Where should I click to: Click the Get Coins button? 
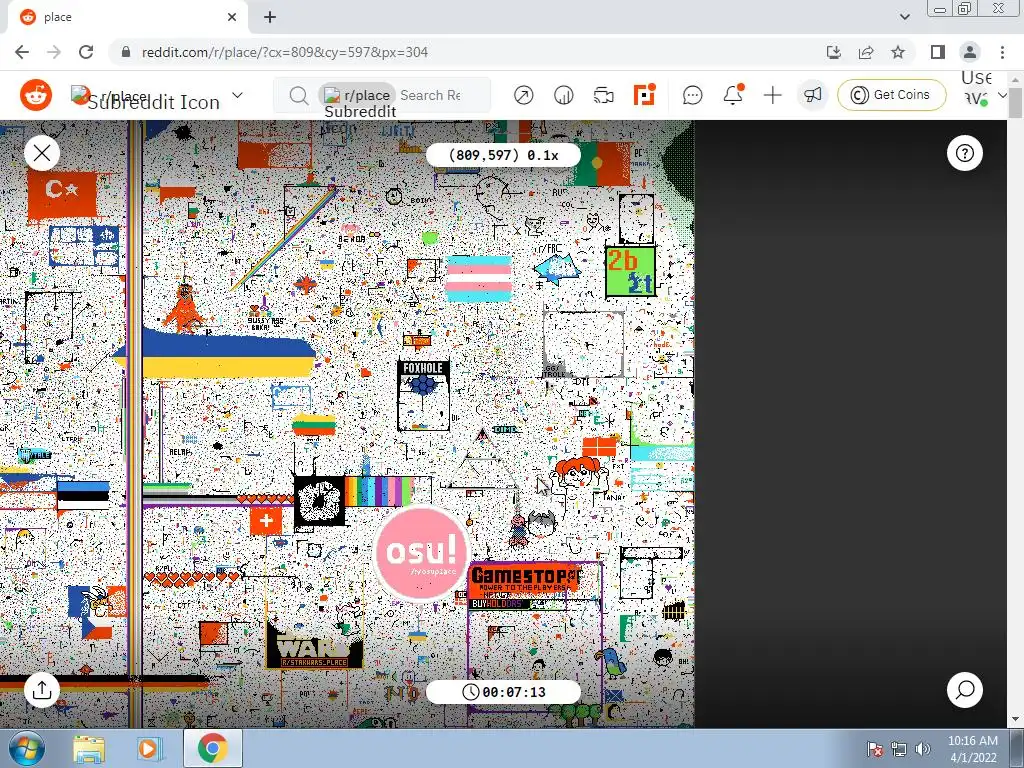[x=891, y=95]
